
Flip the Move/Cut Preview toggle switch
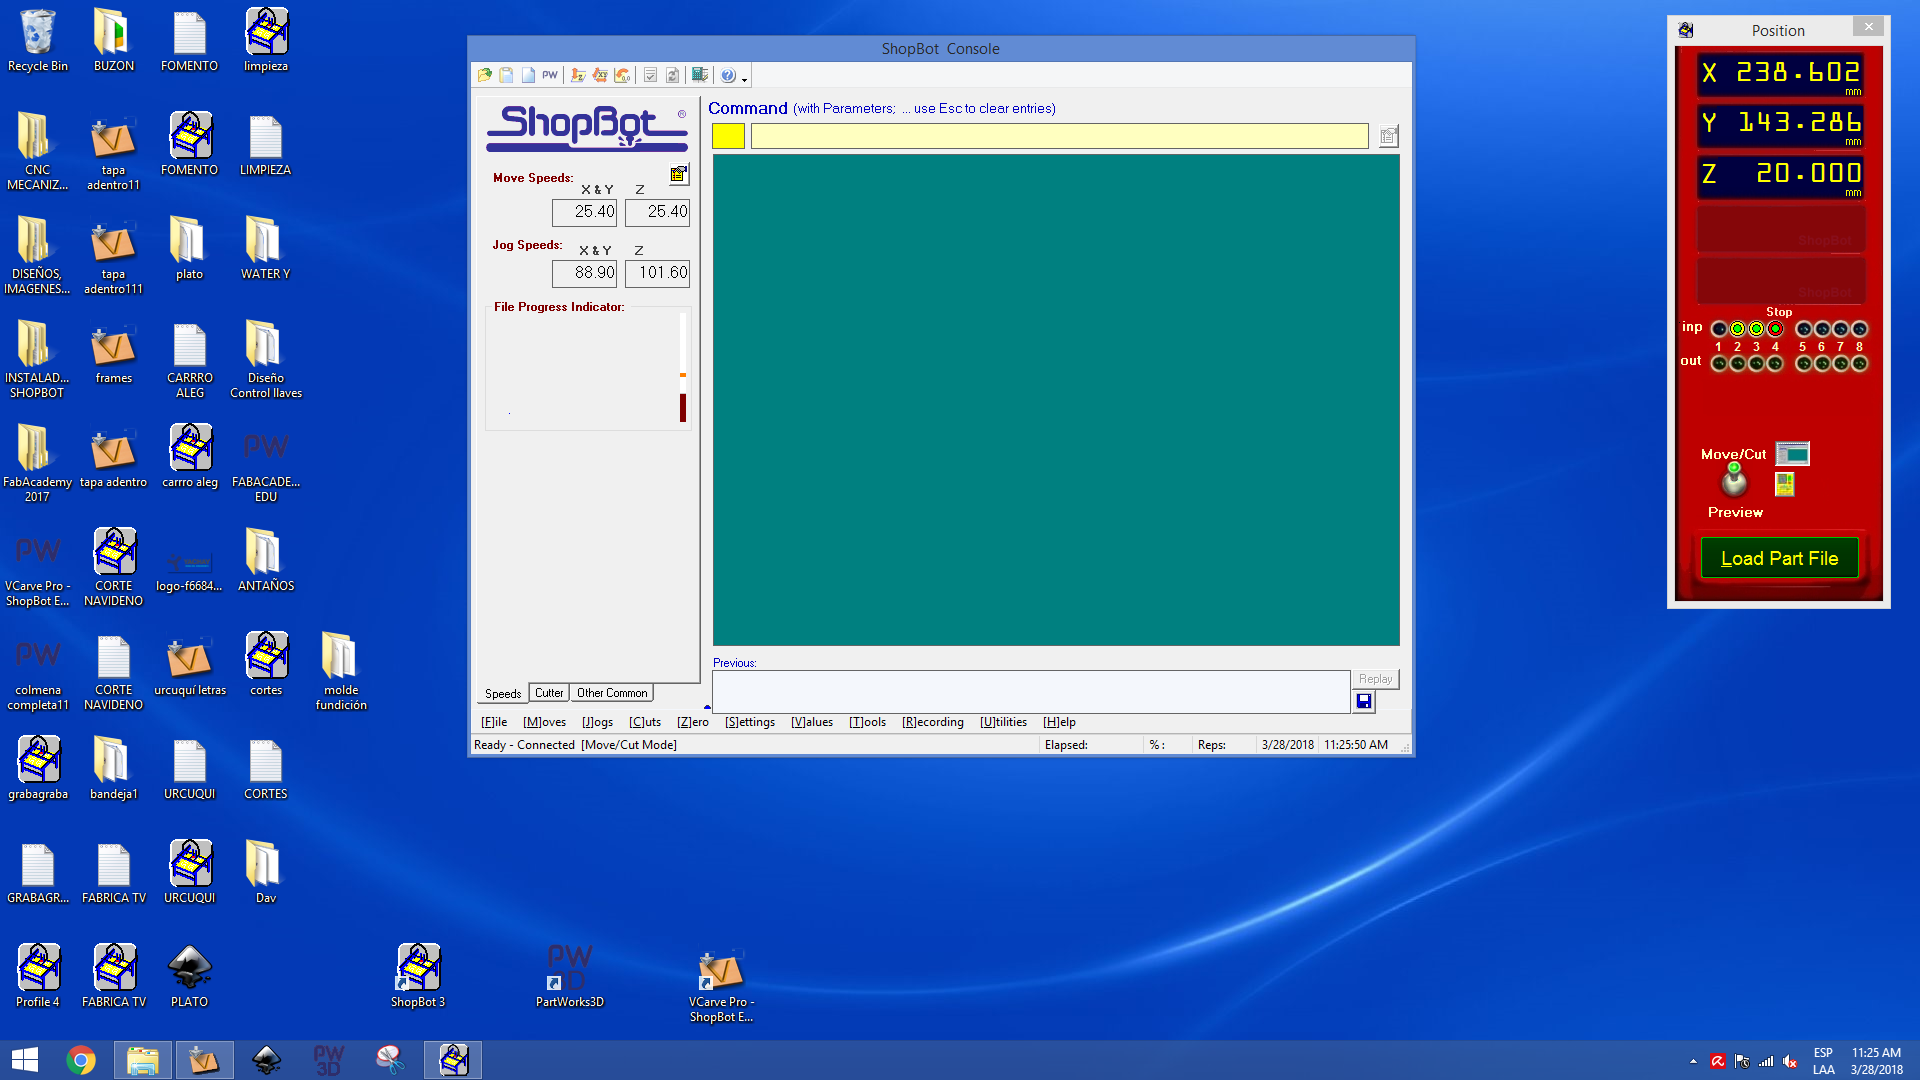[1734, 480]
